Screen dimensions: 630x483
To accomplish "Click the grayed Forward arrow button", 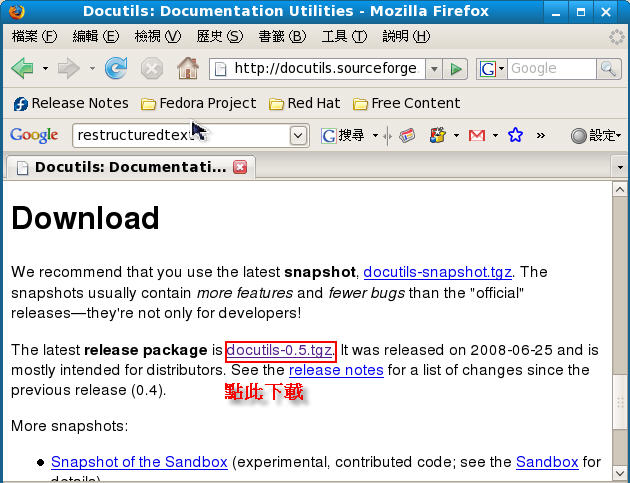I will (x=69, y=68).
